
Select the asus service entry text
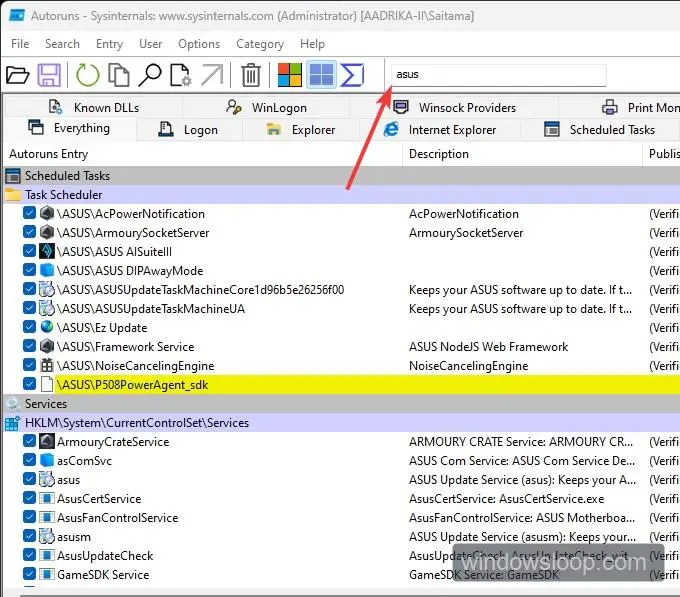69,480
